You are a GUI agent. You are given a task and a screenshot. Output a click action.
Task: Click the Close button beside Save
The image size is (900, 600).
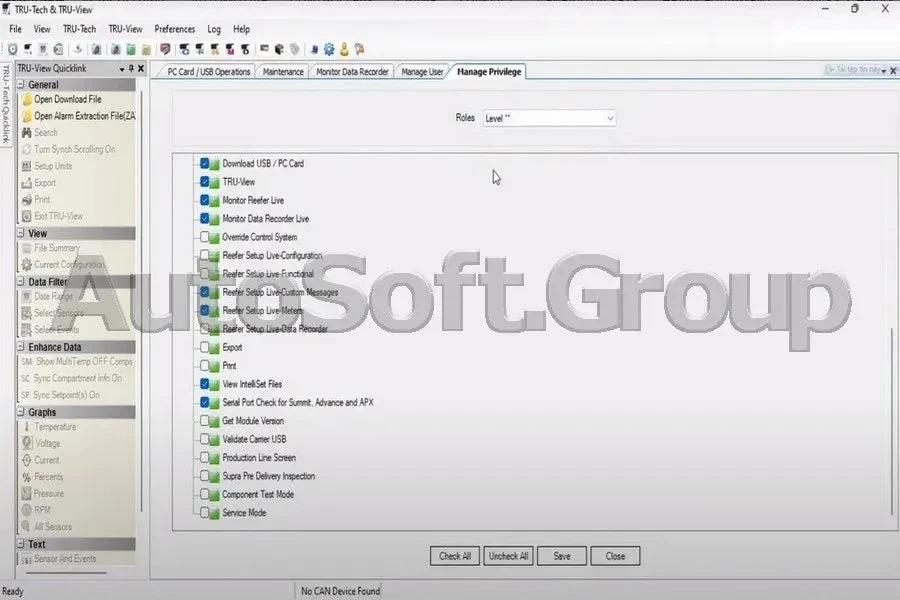point(615,556)
